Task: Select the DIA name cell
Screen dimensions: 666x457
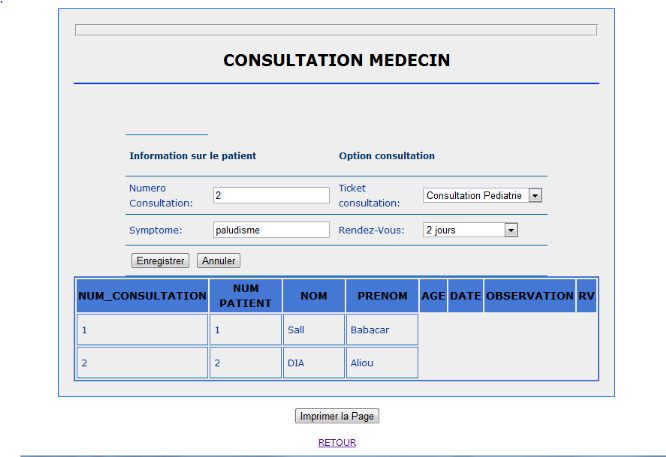Action: click(x=313, y=363)
